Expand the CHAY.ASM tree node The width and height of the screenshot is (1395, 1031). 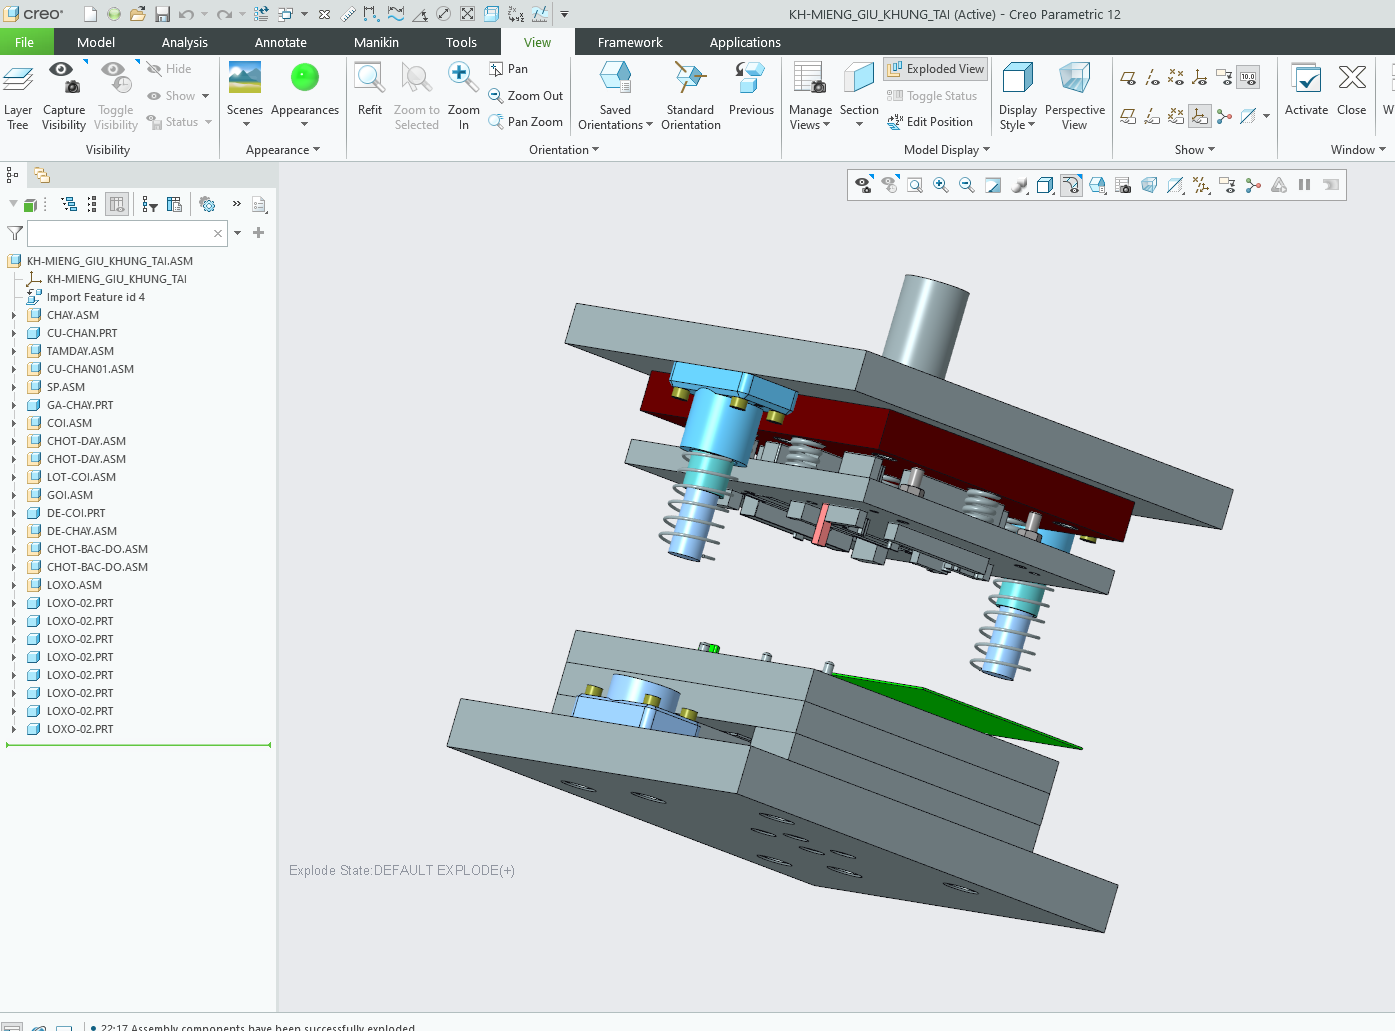14,315
